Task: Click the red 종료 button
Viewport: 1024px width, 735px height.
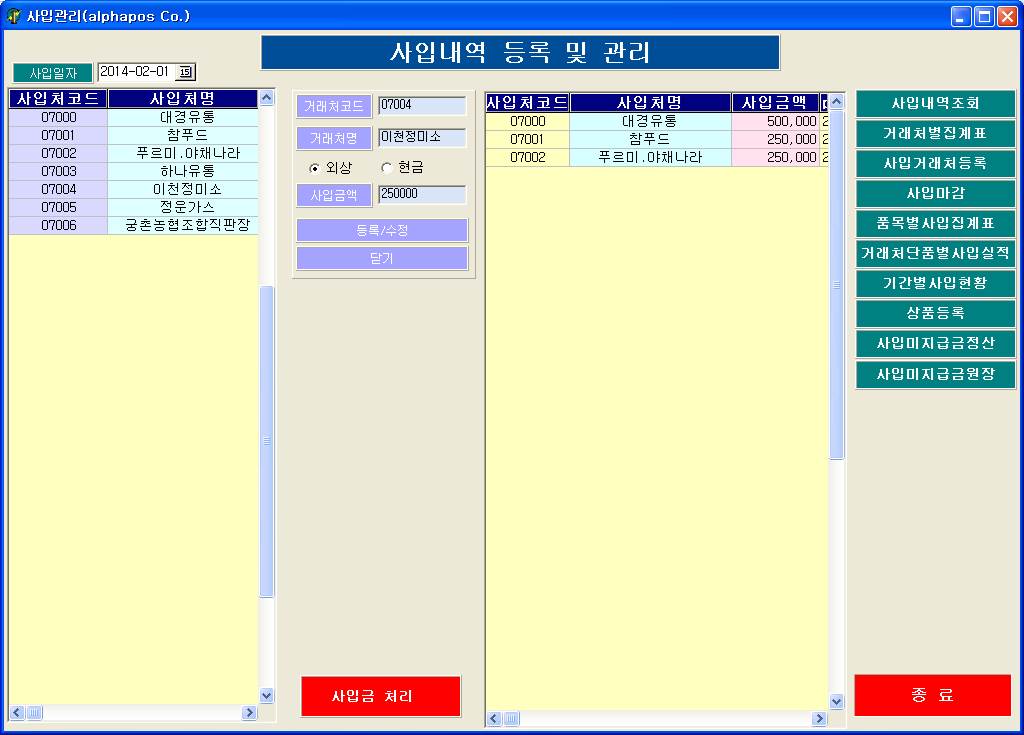Action: 933,695
